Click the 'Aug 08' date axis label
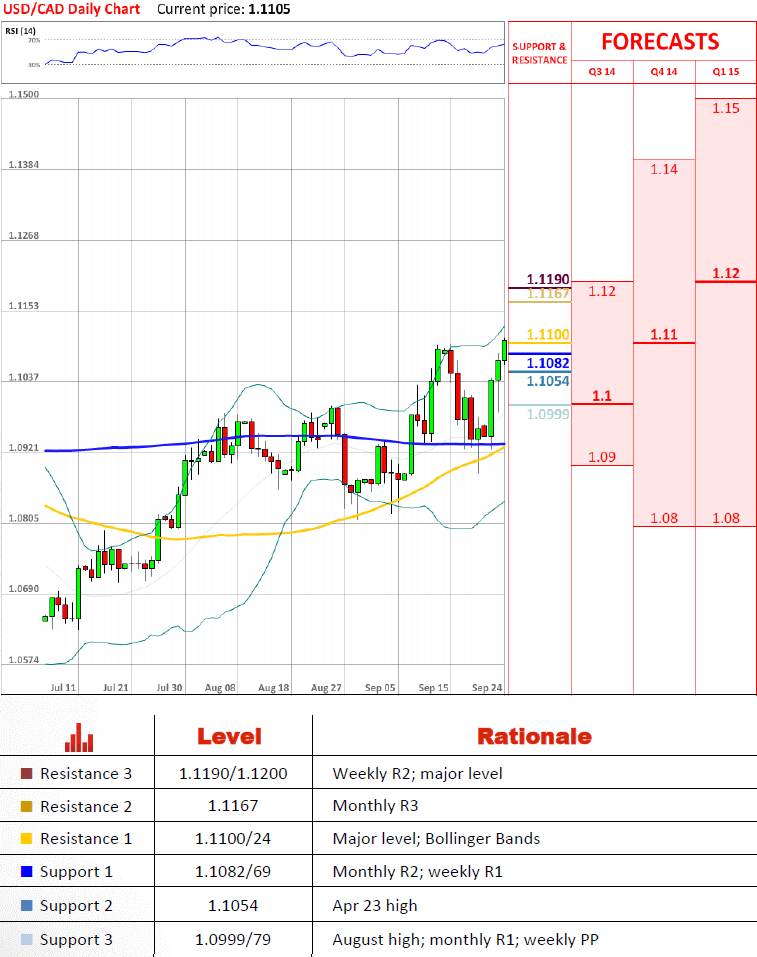This screenshot has height=957, width=757. tap(220, 687)
